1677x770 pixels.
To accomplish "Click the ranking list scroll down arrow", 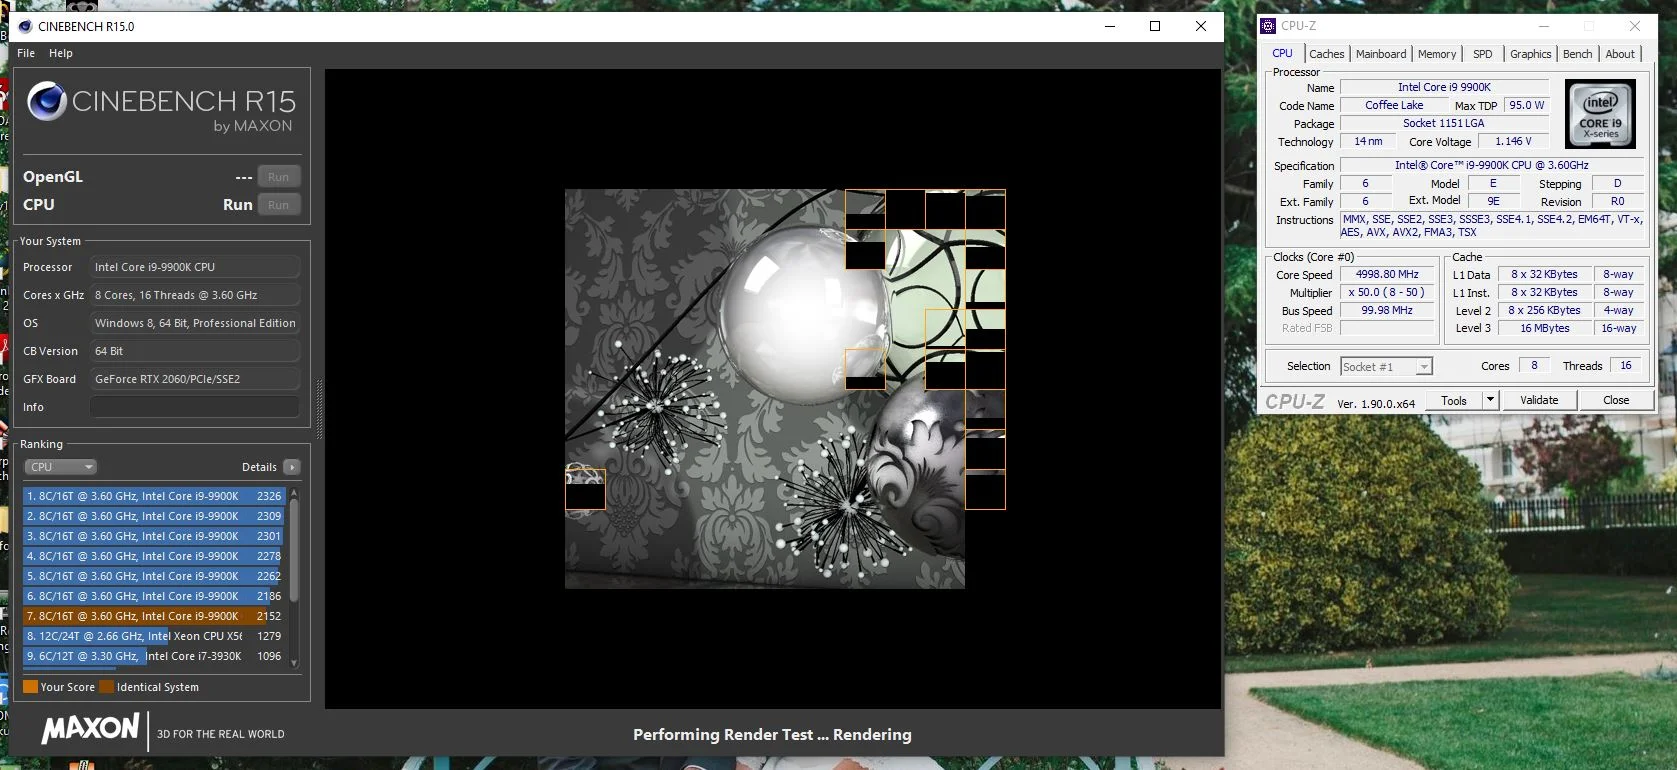I will coord(294,662).
